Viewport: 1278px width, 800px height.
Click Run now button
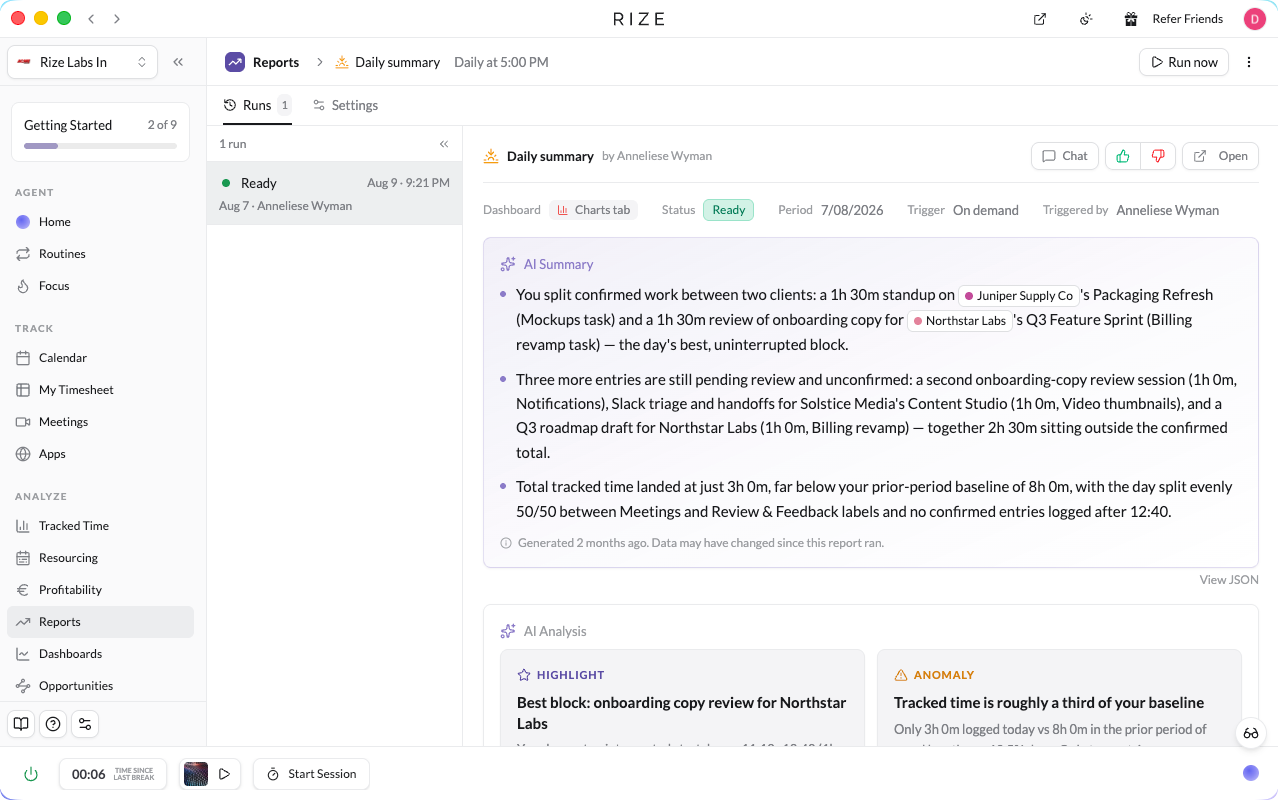[x=1184, y=62]
